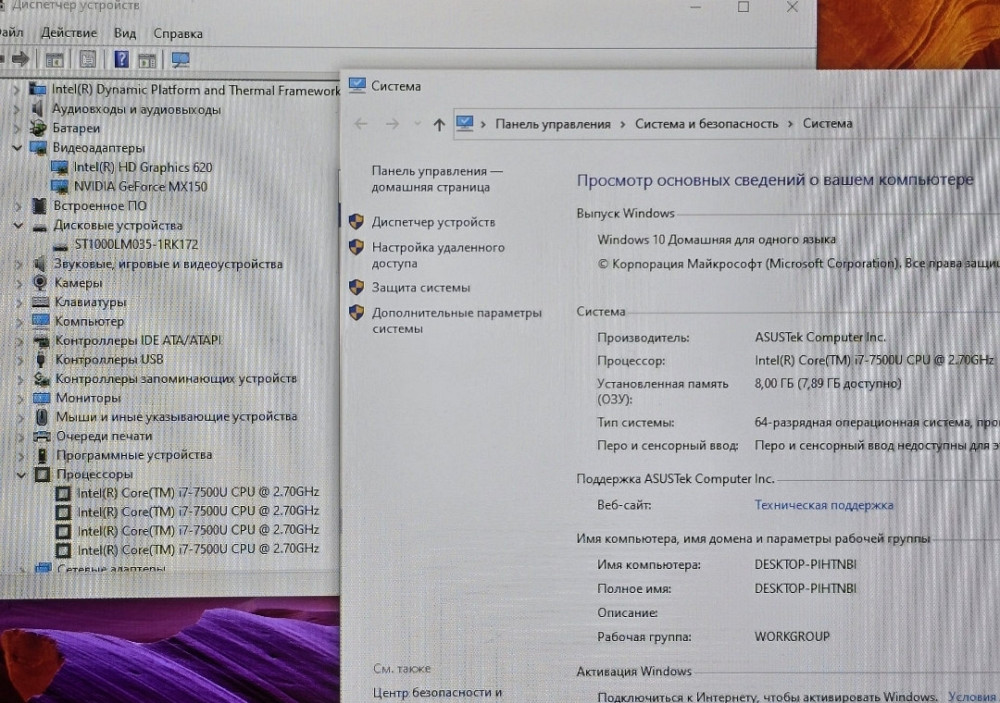
Task: Select disk ST1000LM035-1RK172
Action: [136, 244]
